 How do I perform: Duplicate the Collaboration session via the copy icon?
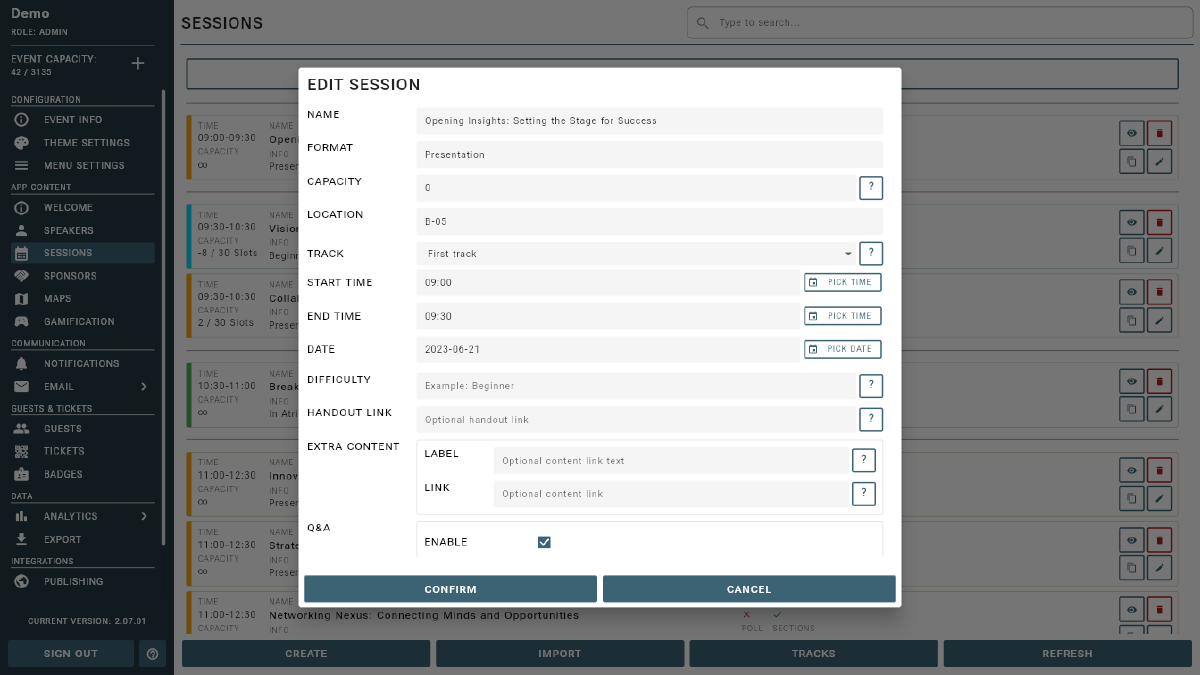[x=1131, y=320]
